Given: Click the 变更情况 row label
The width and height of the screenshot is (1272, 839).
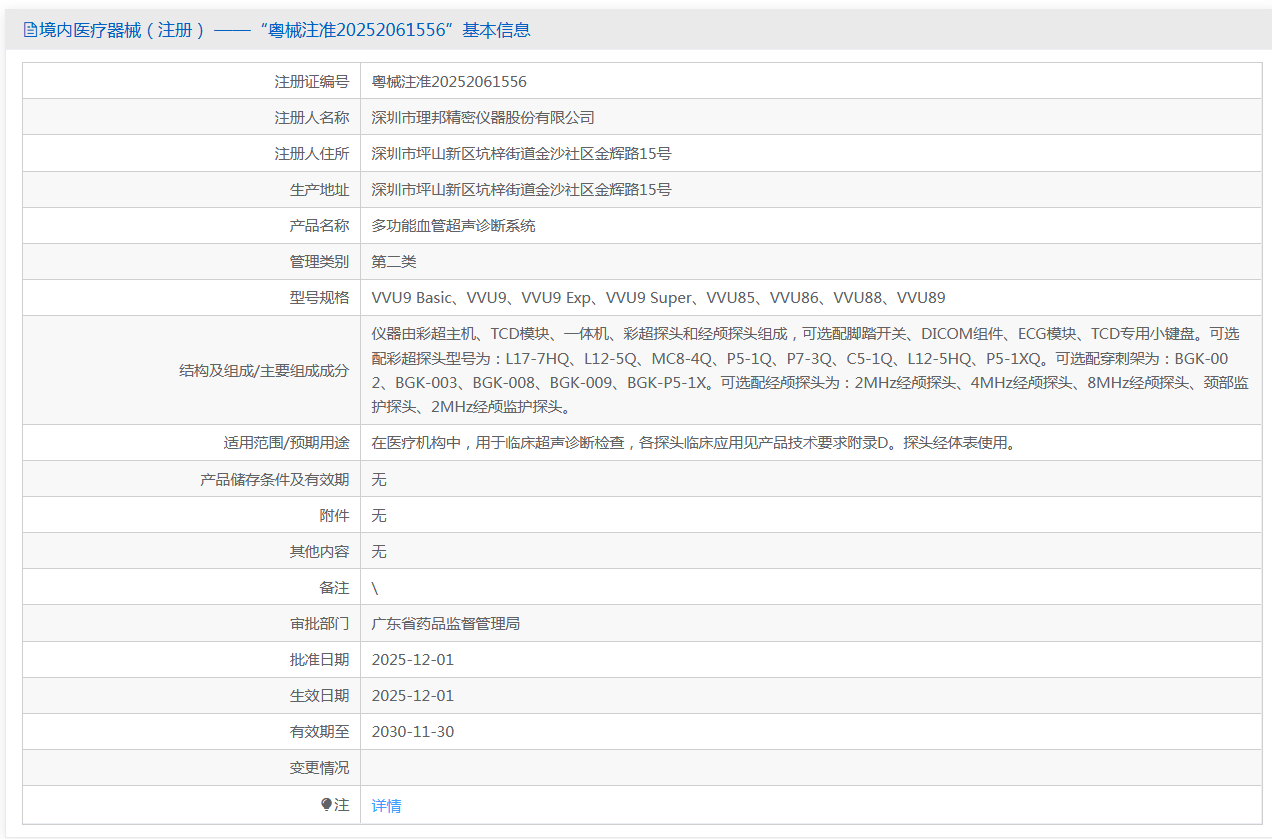Looking at the screenshot, I should [320, 768].
